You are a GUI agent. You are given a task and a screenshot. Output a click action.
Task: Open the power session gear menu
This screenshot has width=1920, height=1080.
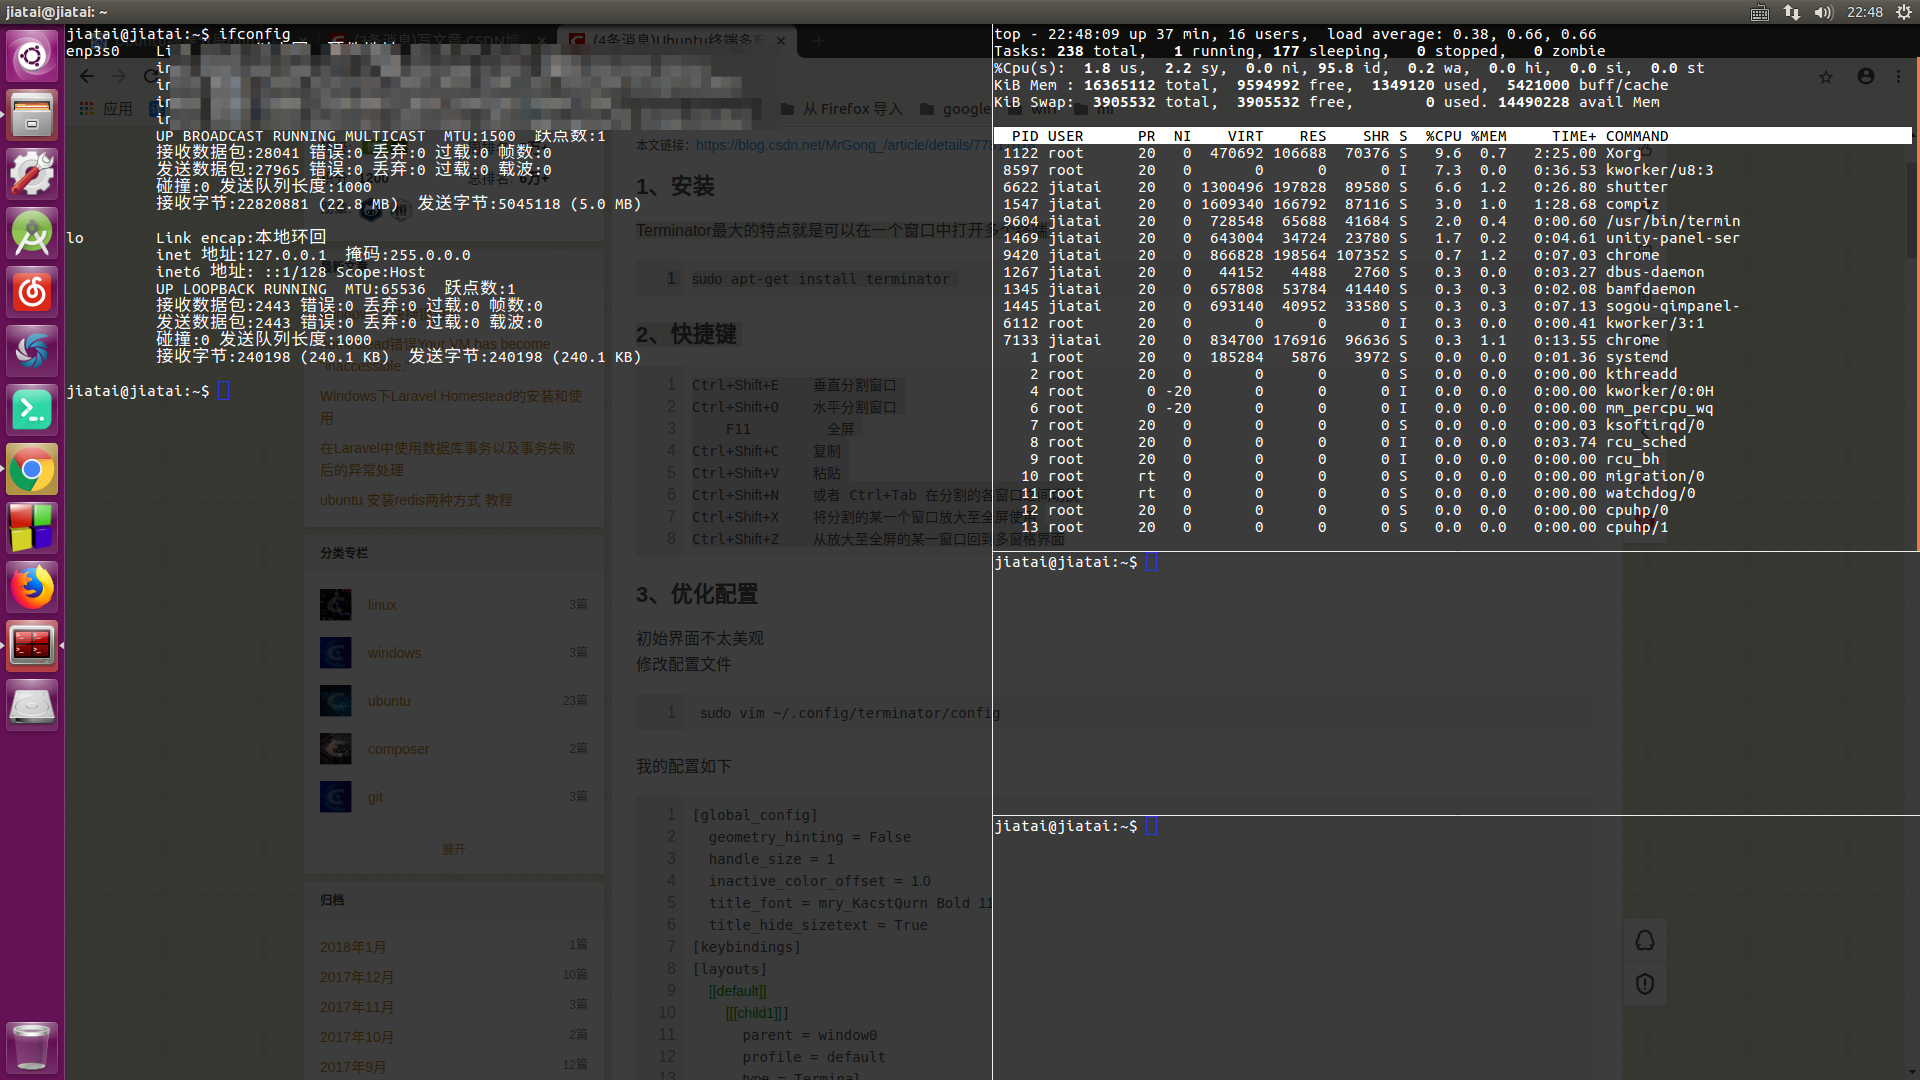click(x=1903, y=12)
